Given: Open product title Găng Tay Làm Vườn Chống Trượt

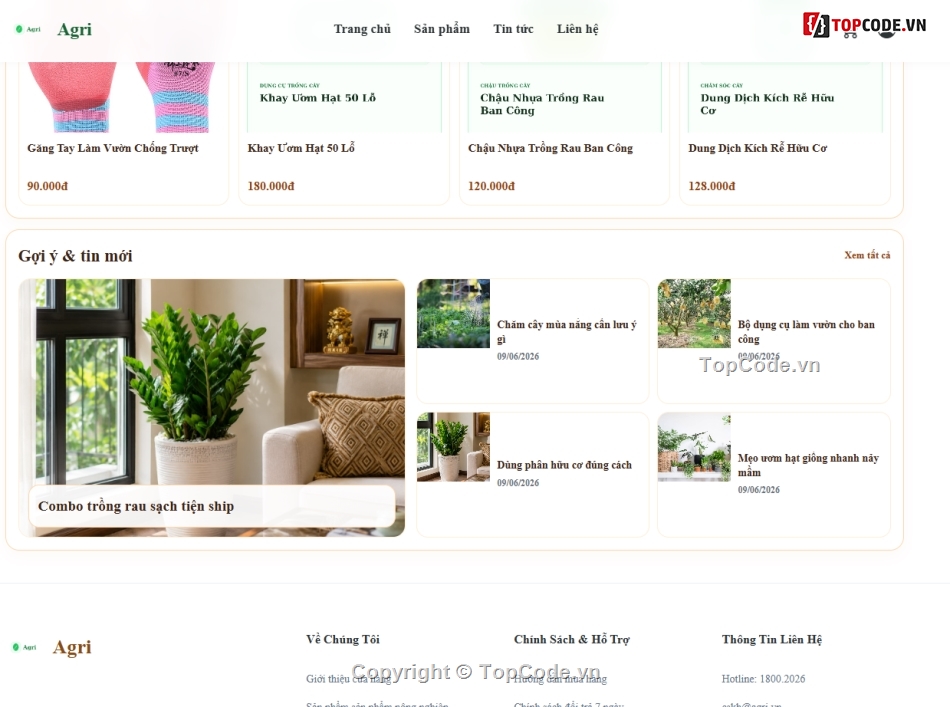Looking at the screenshot, I should pos(113,148).
